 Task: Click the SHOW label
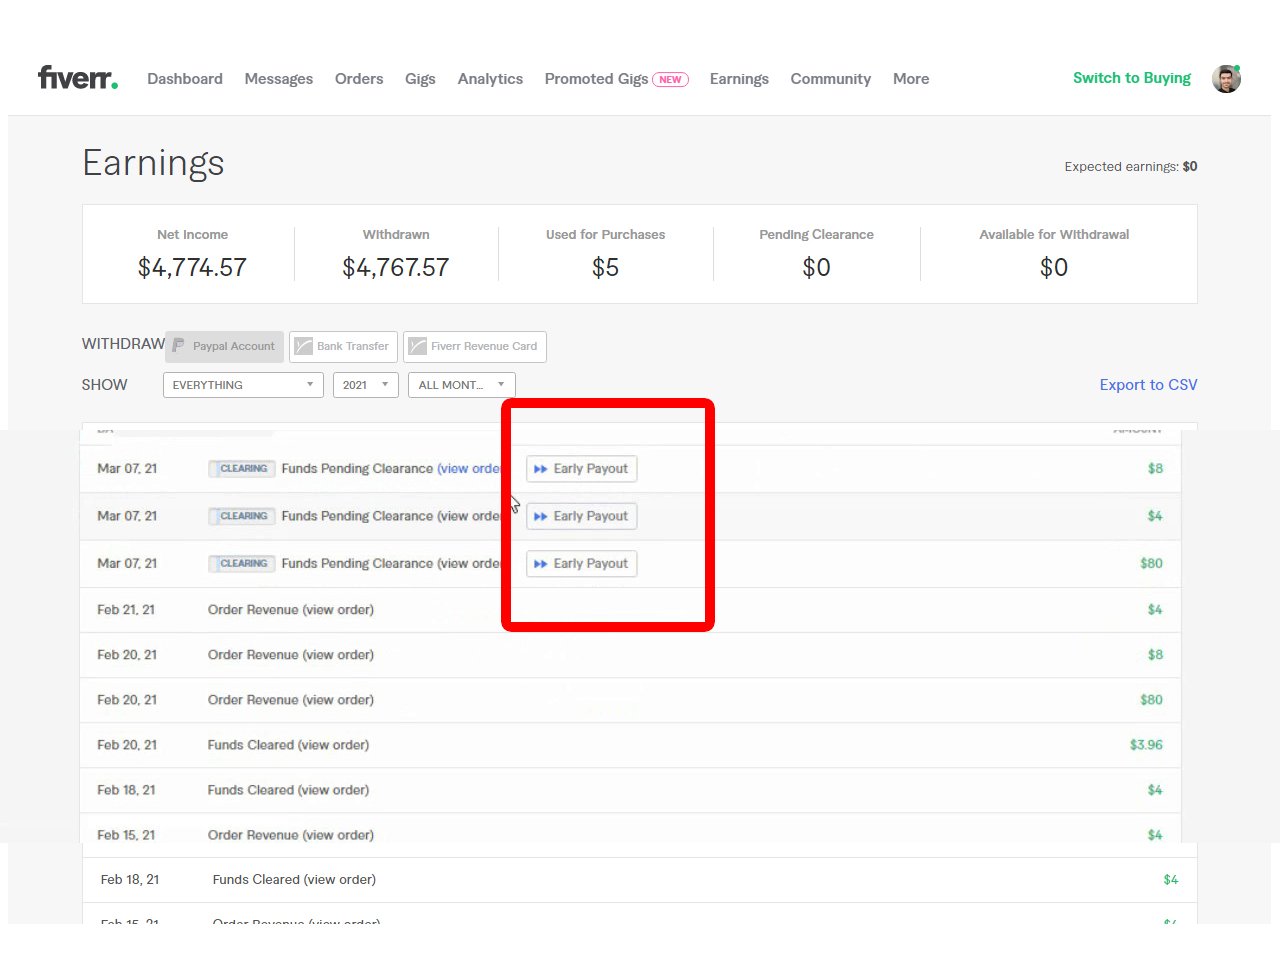click(105, 385)
